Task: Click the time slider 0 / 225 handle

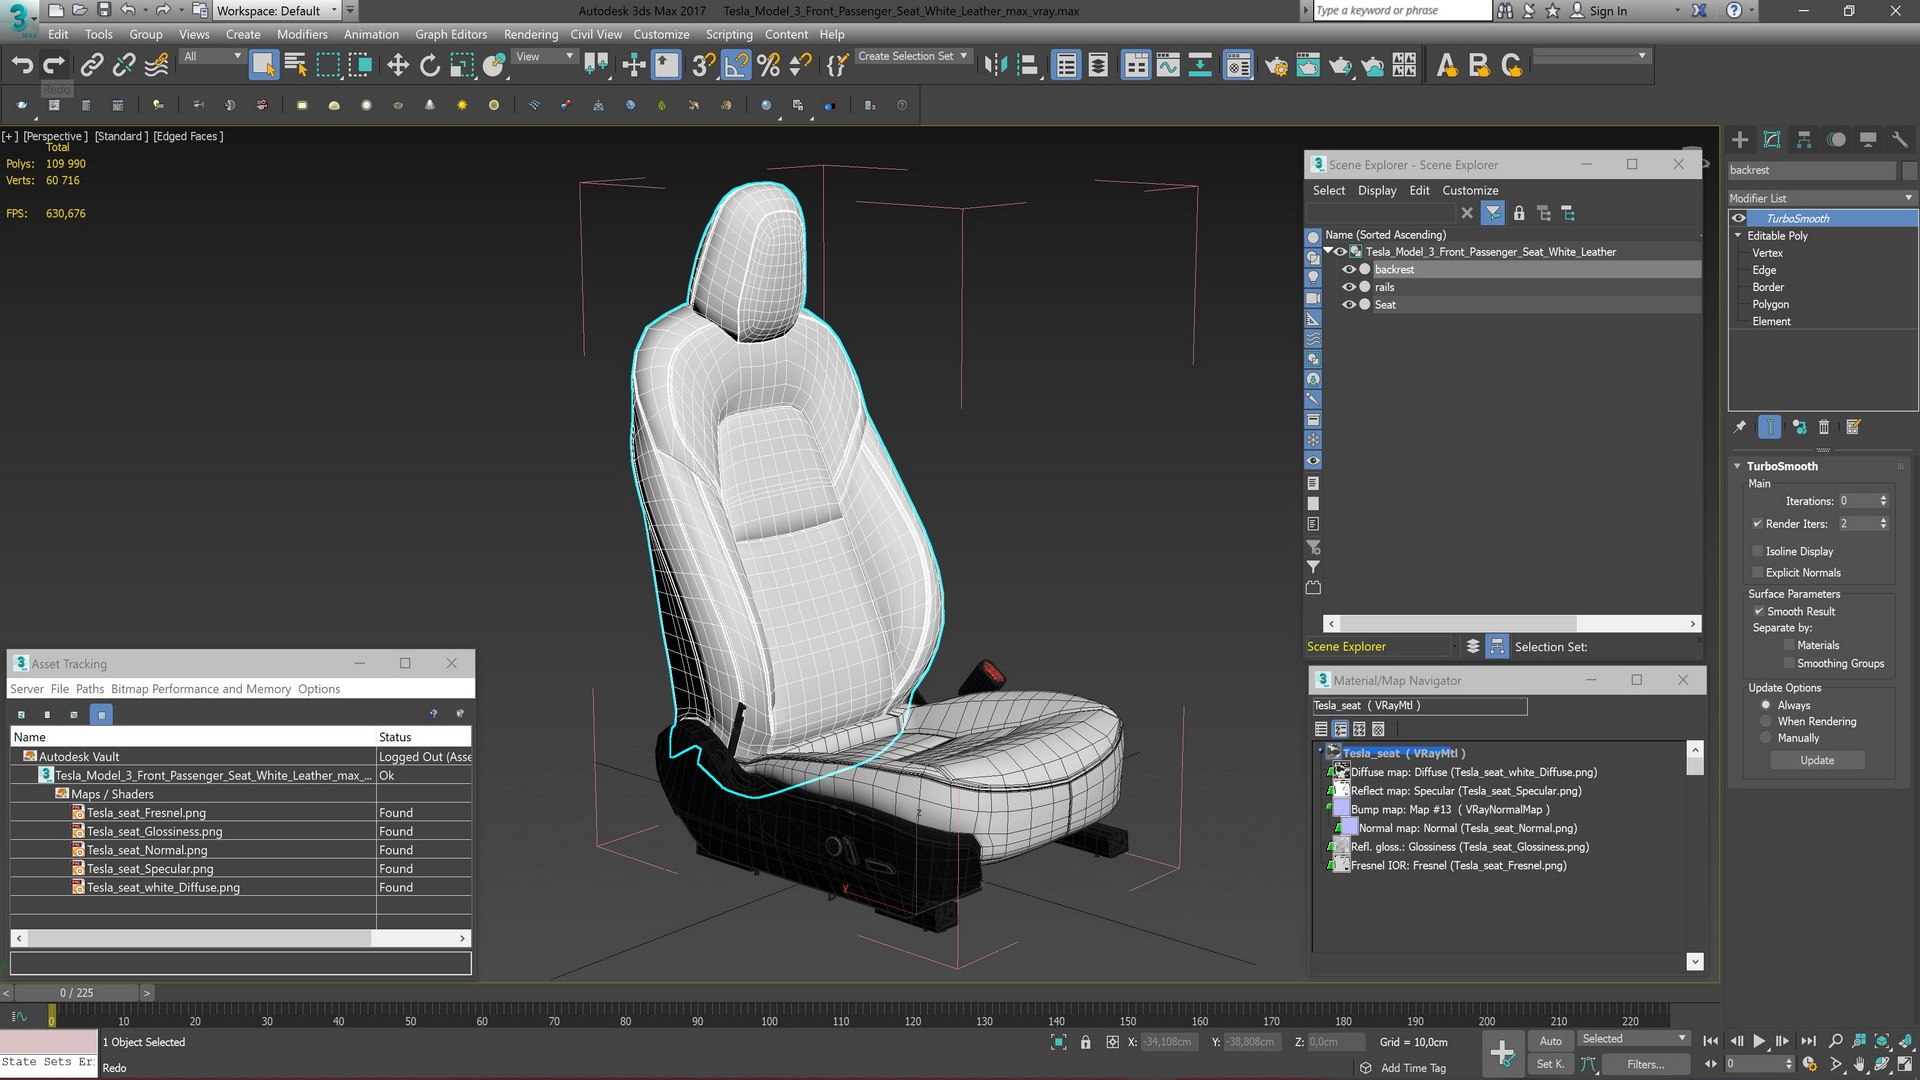Action: 76,993
